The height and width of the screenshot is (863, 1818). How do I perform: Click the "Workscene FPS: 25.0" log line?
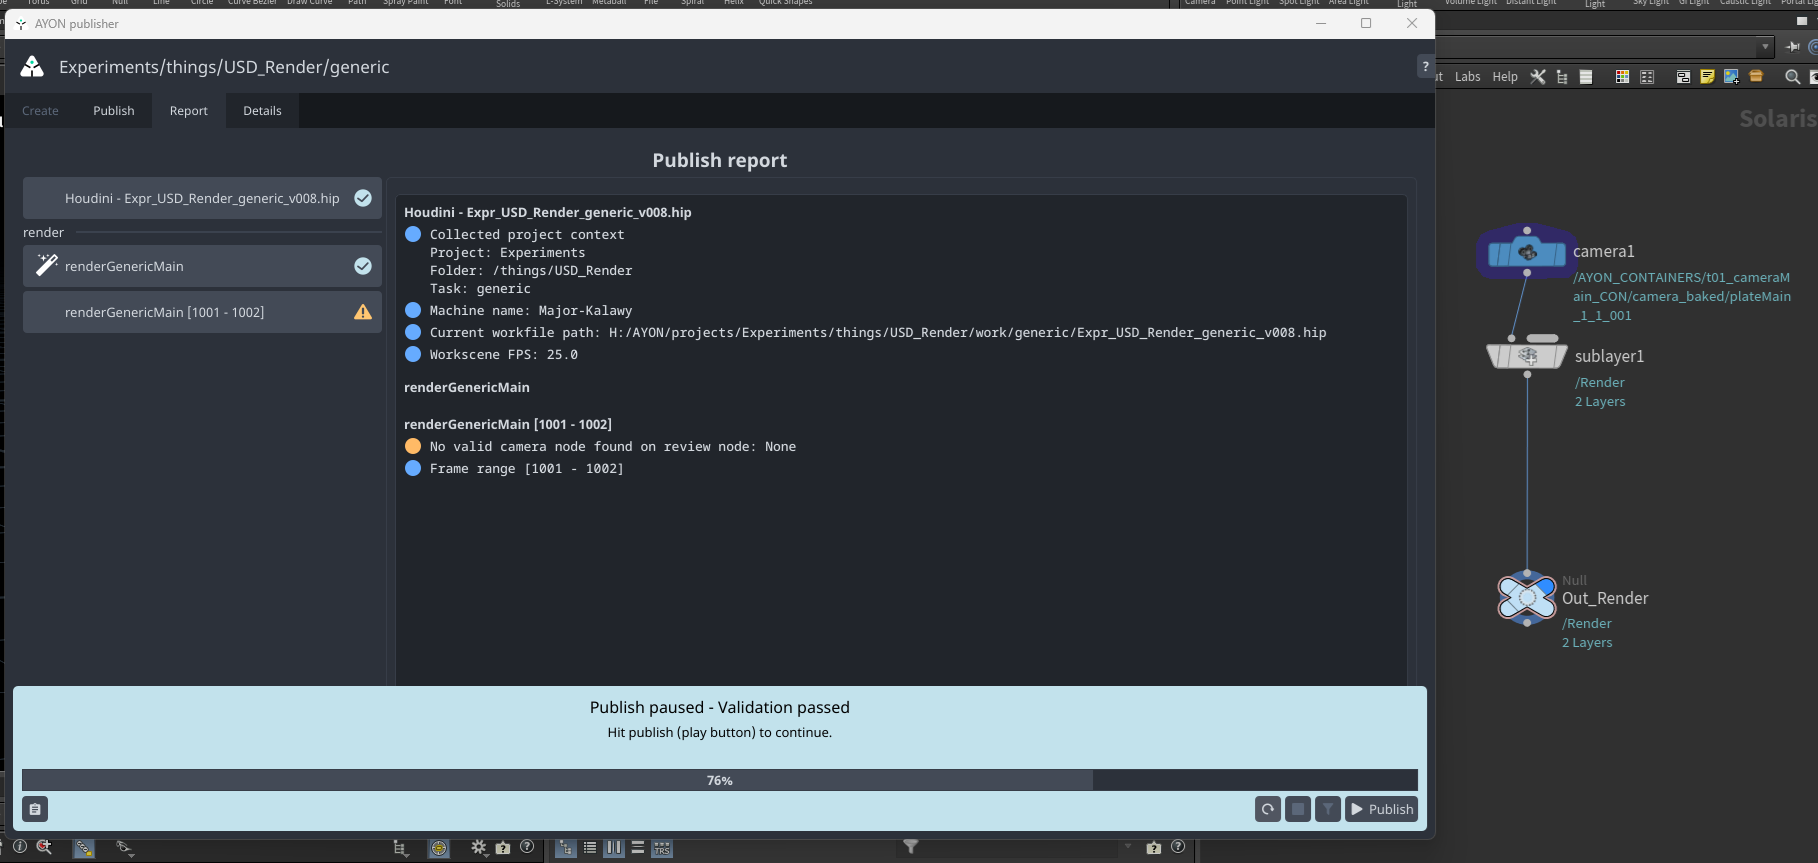[x=504, y=355]
